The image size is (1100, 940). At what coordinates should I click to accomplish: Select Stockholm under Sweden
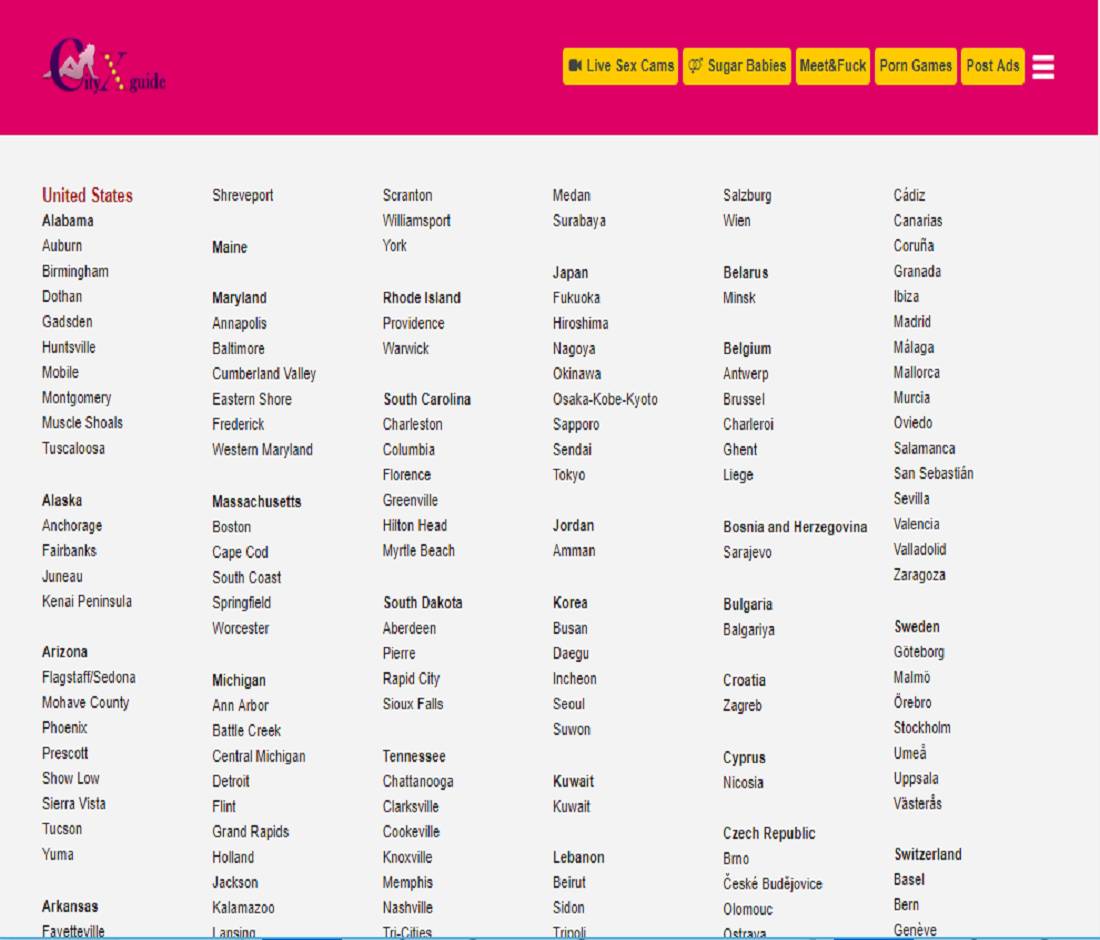[922, 727]
